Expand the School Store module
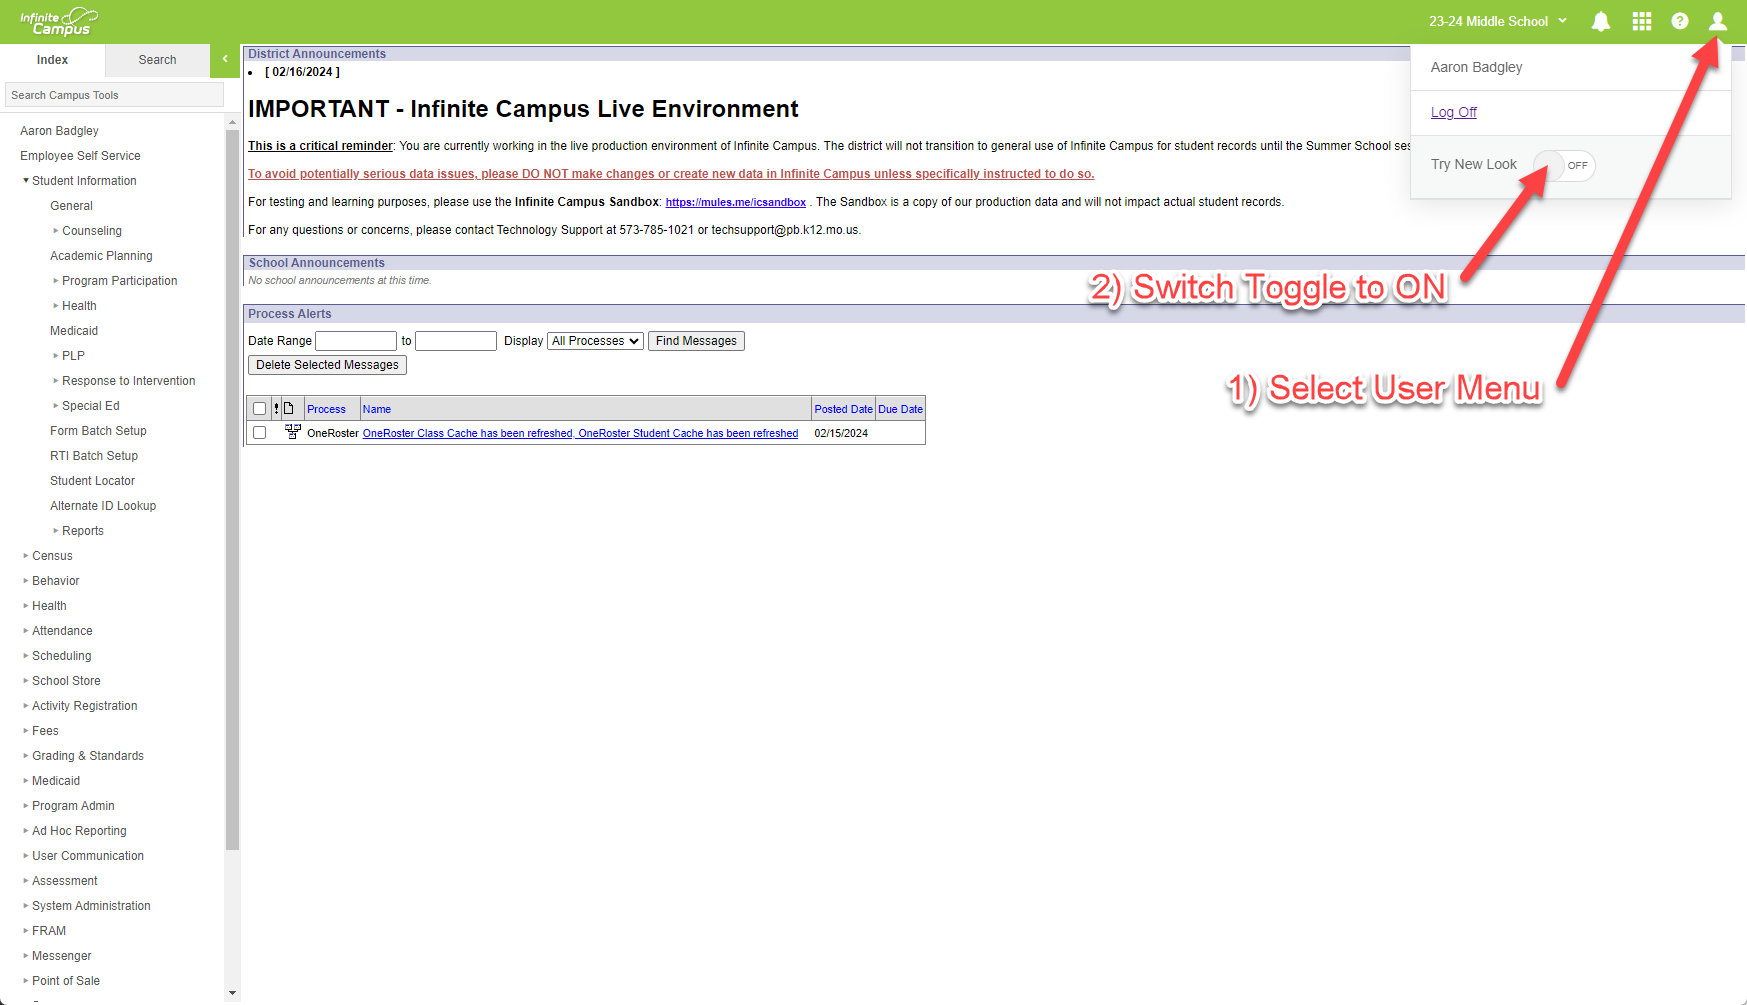 [26, 681]
